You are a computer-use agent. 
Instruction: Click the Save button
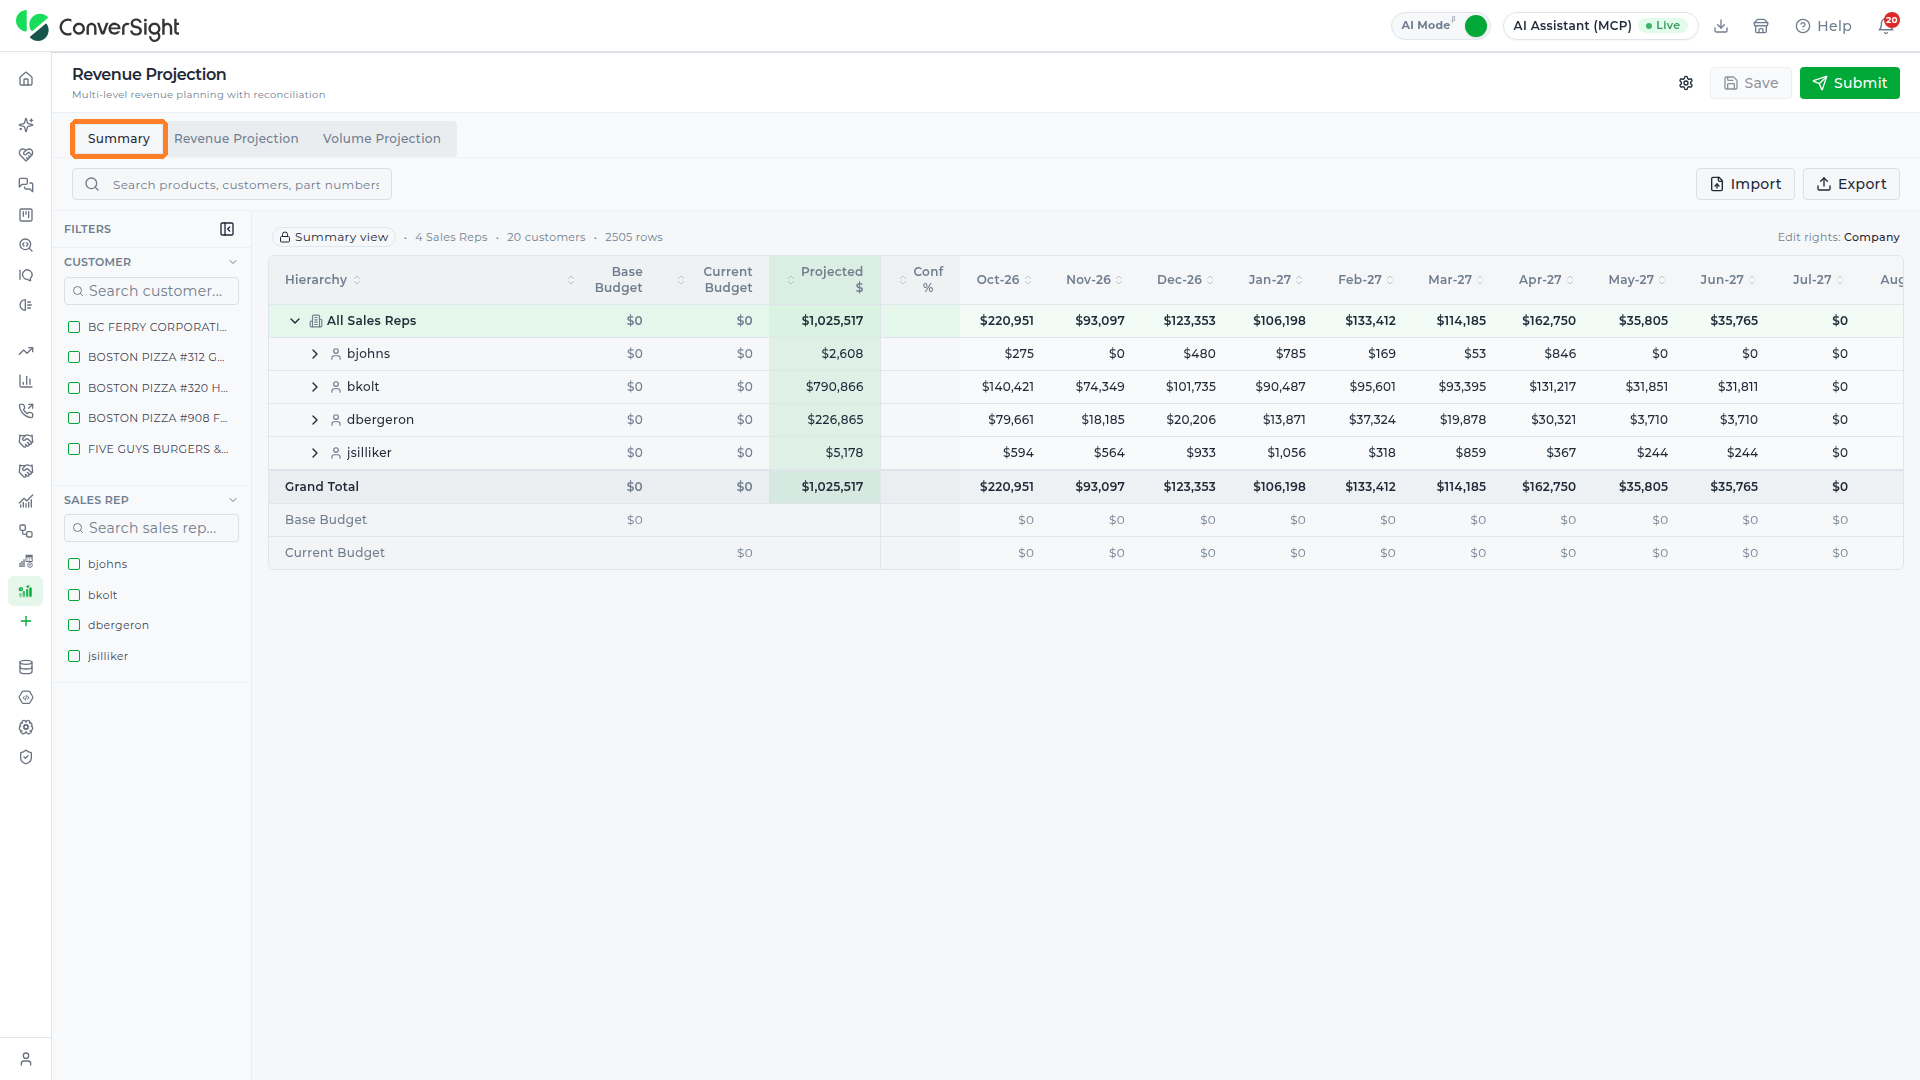click(x=1750, y=83)
